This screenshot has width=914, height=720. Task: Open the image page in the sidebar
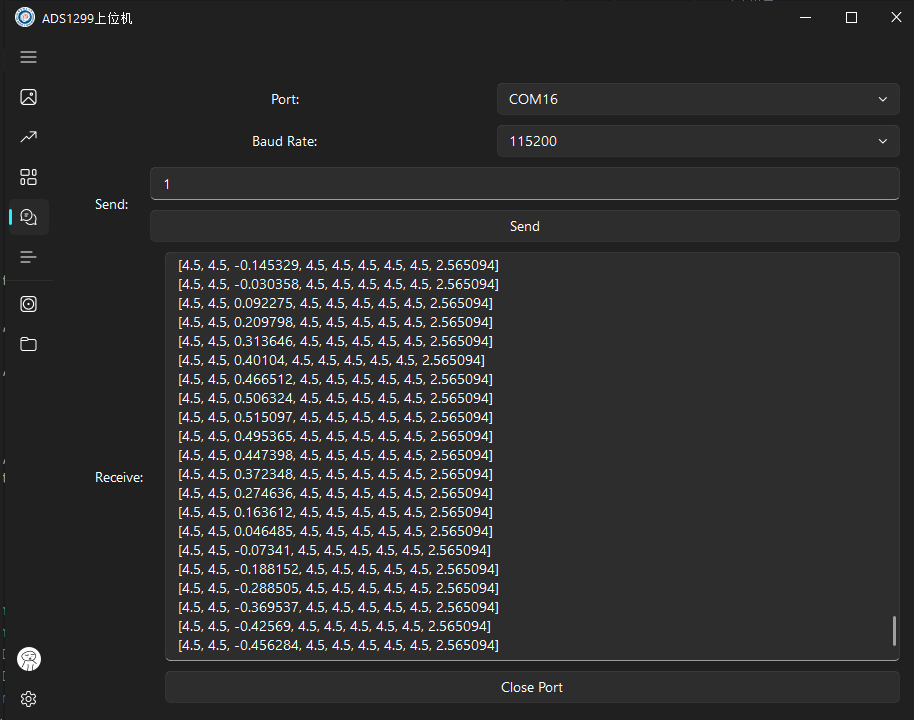pos(28,97)
